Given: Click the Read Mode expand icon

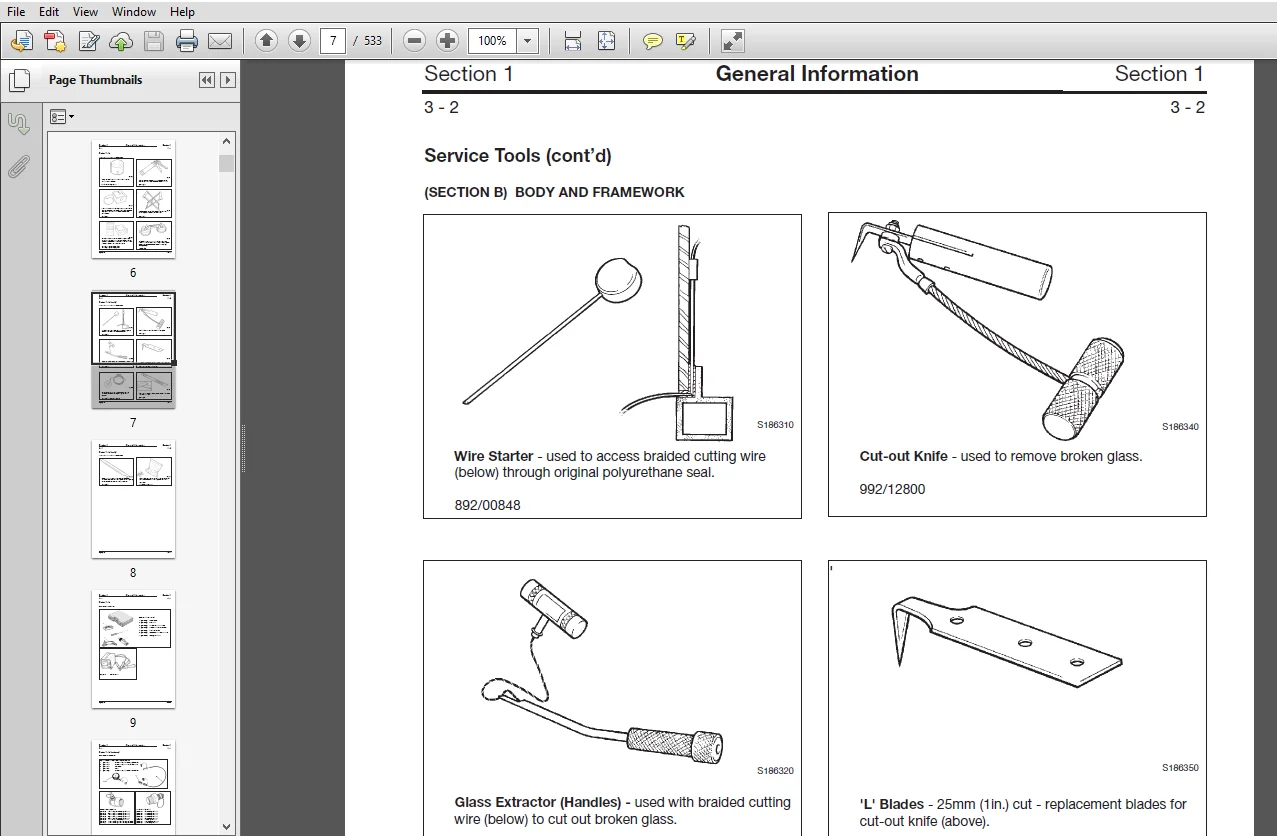Looking at the screenshot, I should click(x=733, y=41).
